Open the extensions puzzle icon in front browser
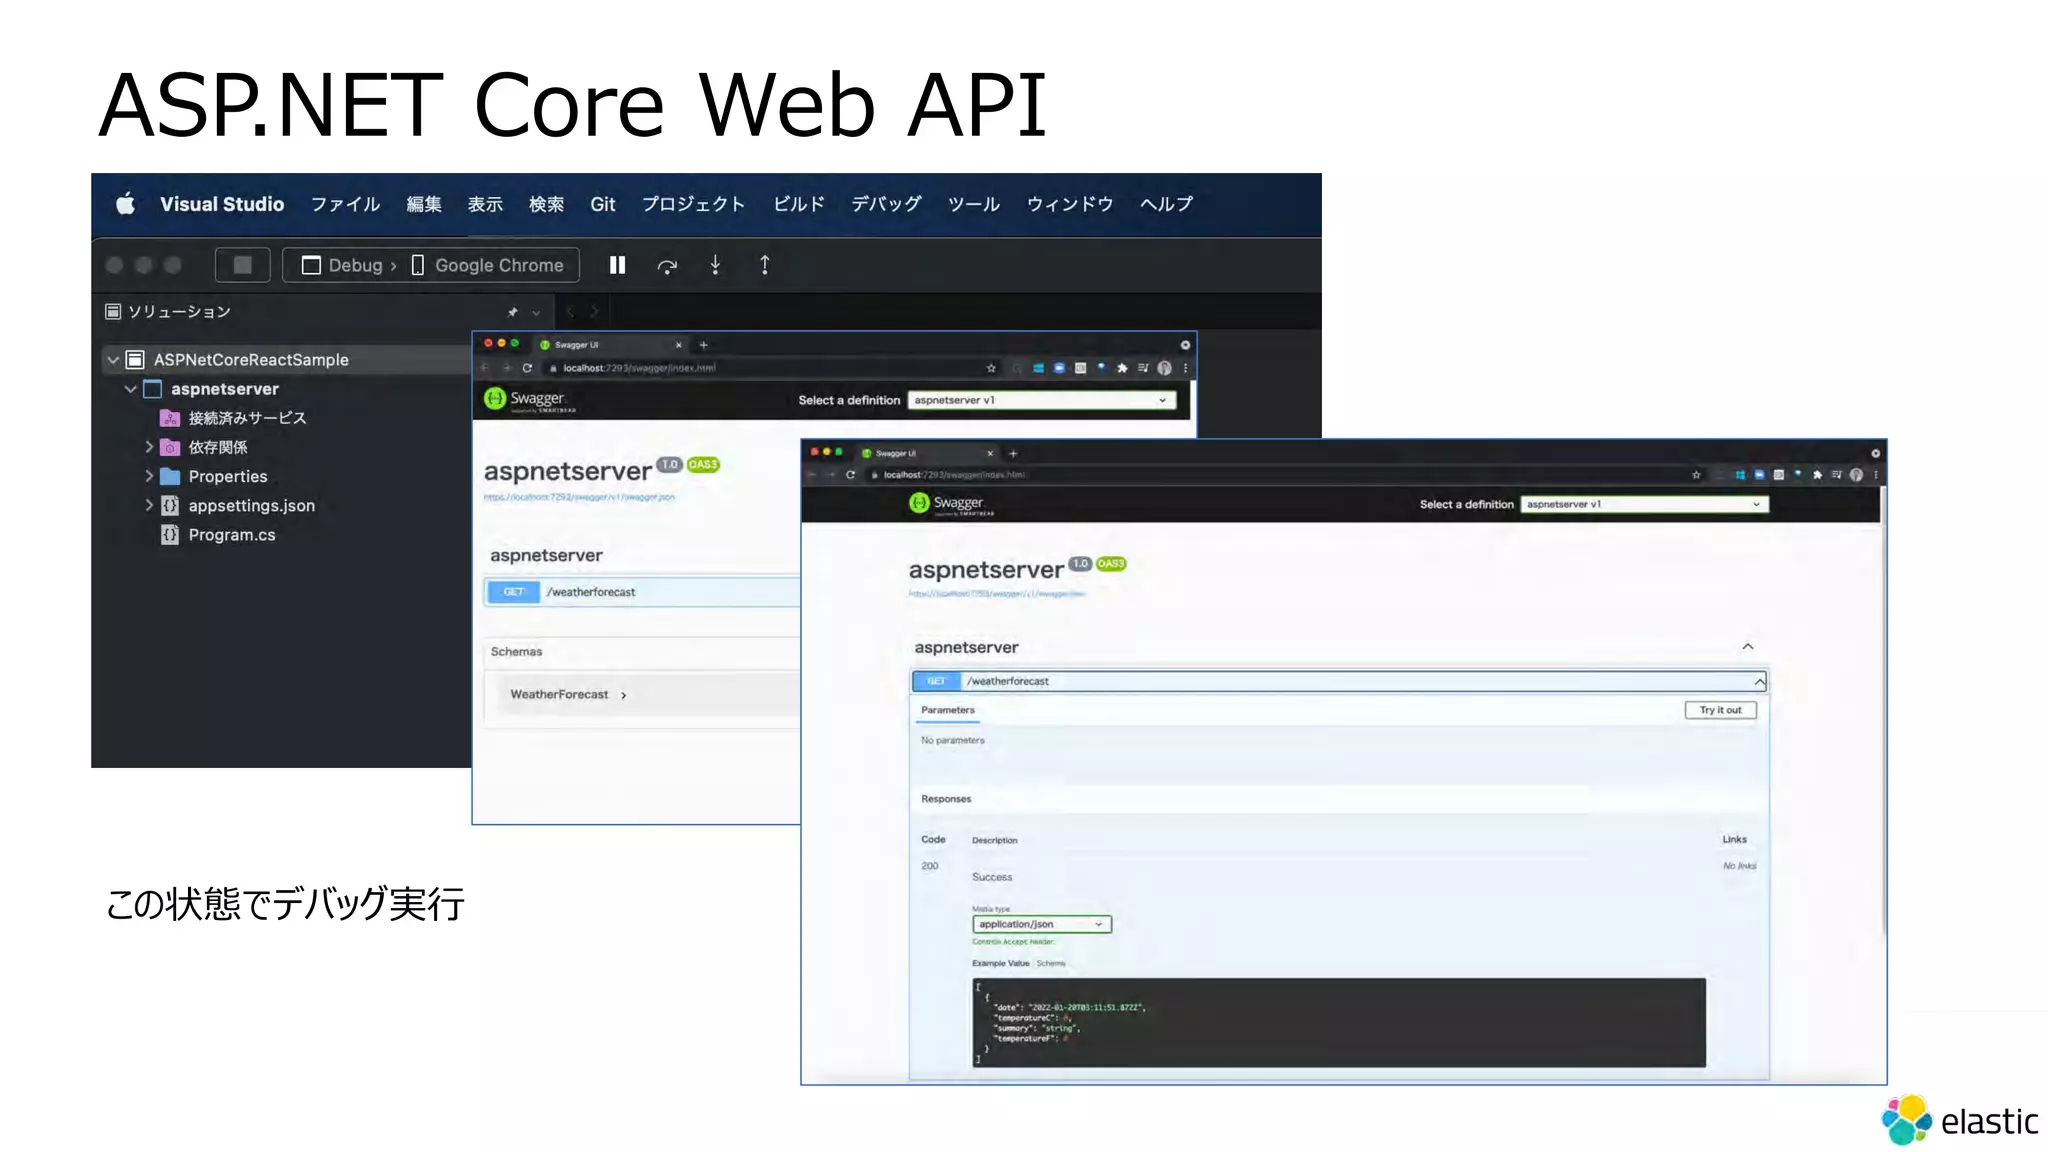The height and width of the screenshot is (1152, 2048). (1817, 475)
